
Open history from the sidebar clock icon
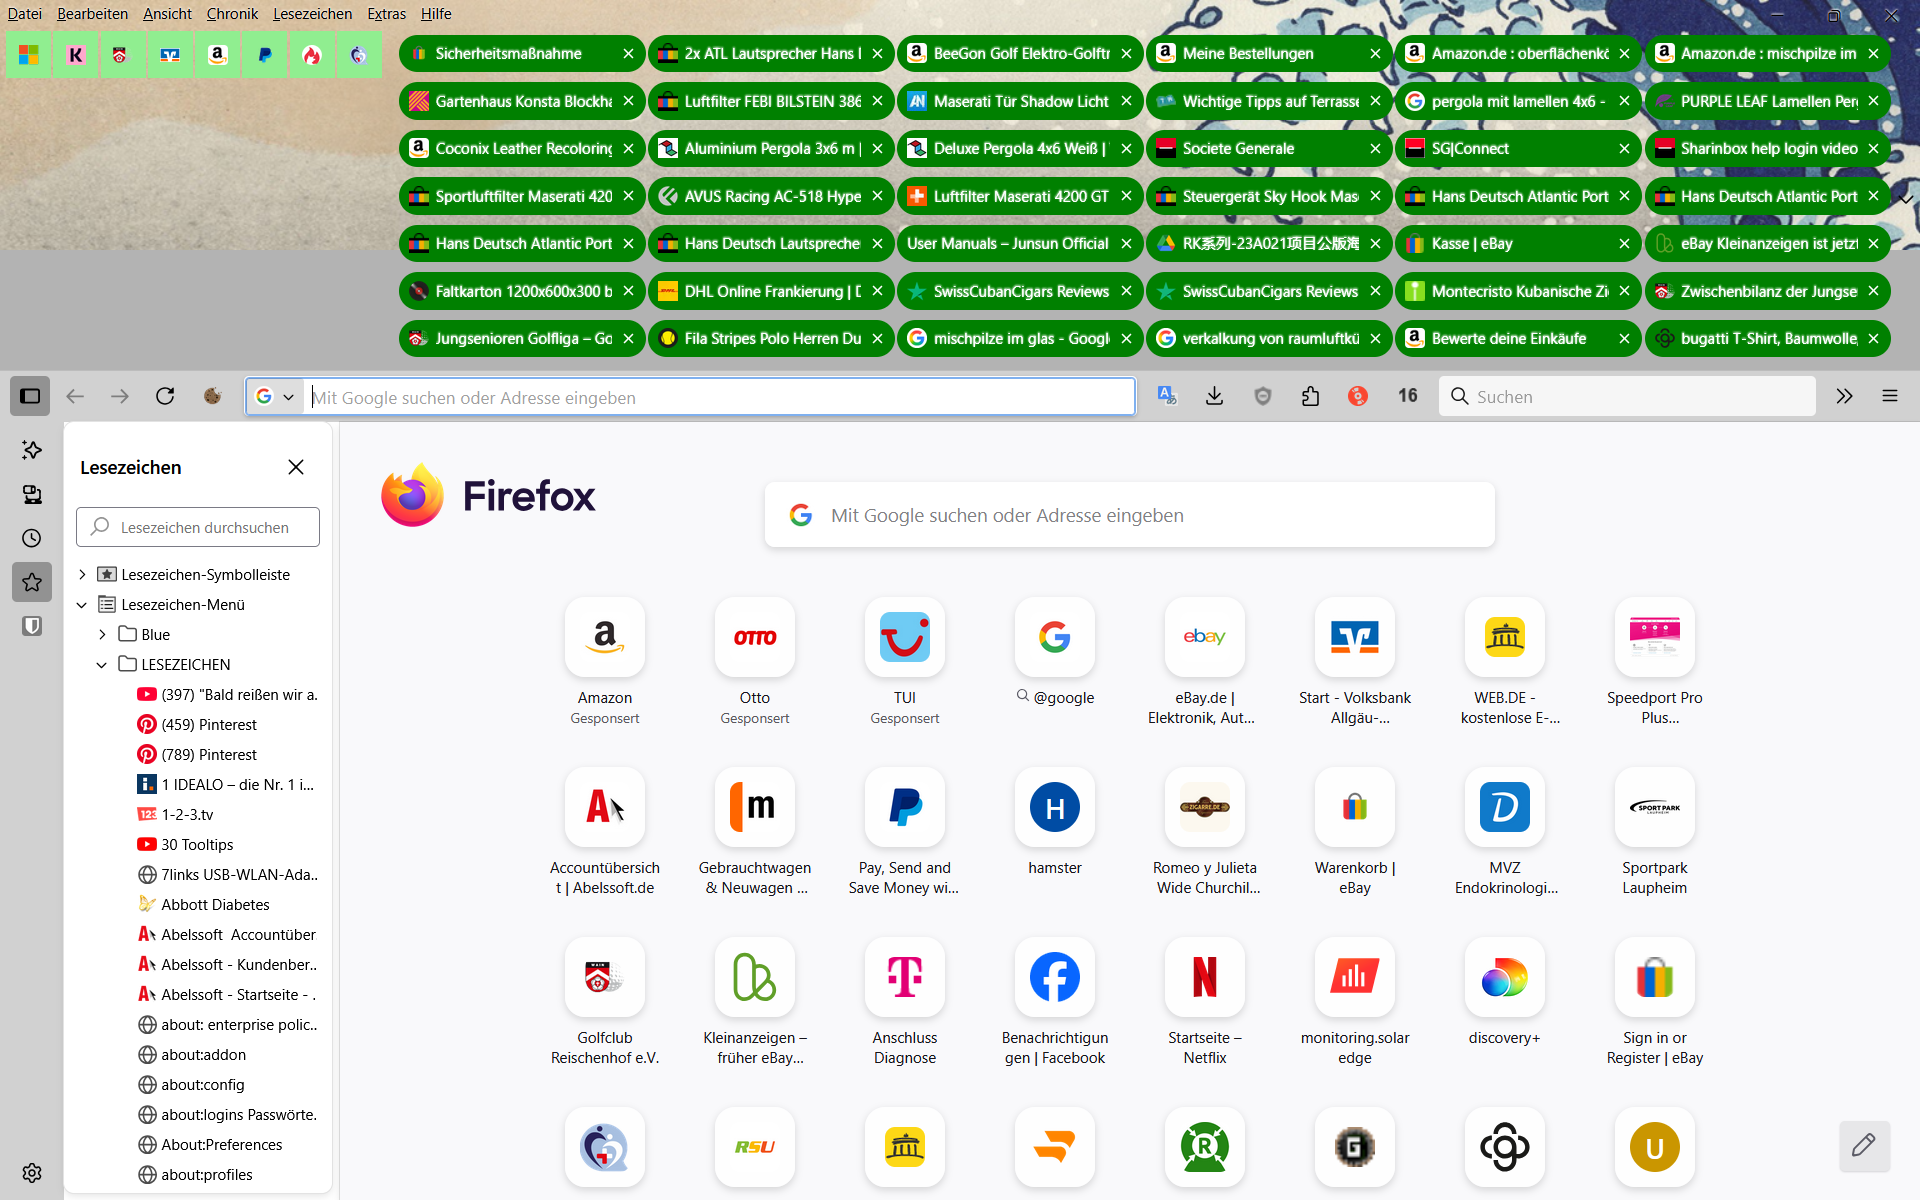(x=32, y=538)
